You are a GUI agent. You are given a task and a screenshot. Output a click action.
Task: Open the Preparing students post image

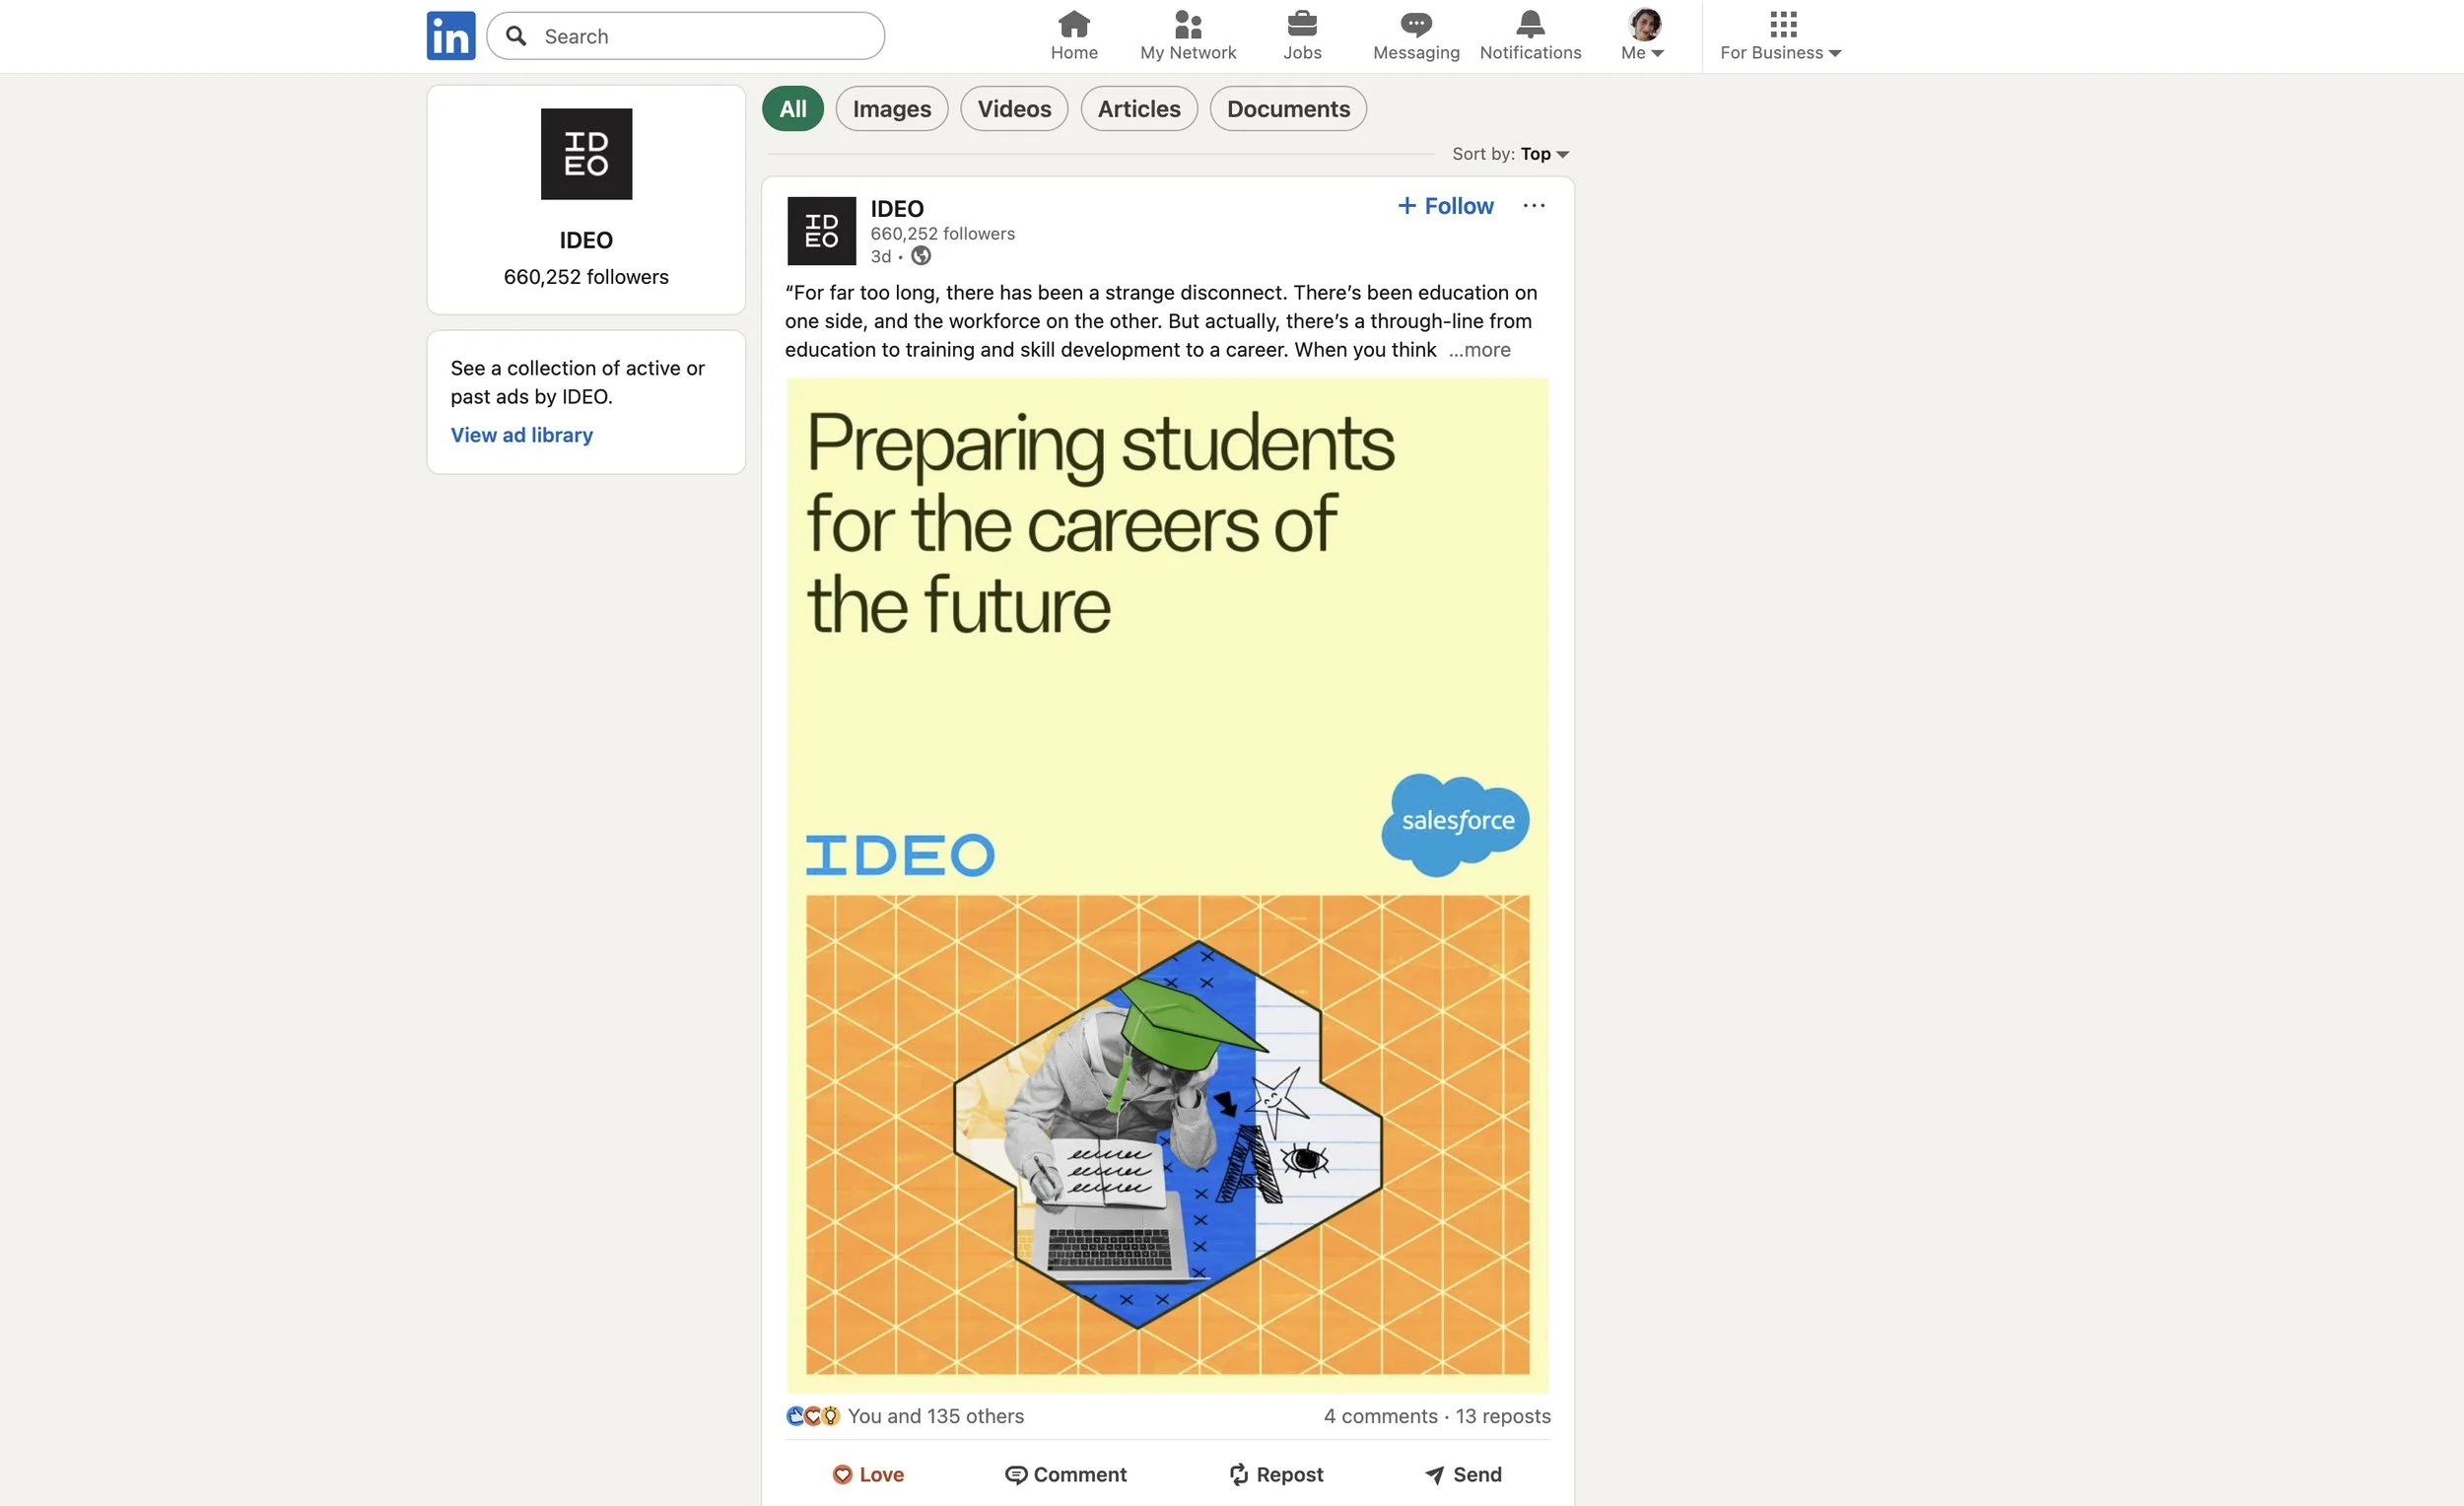point(1167,885)
